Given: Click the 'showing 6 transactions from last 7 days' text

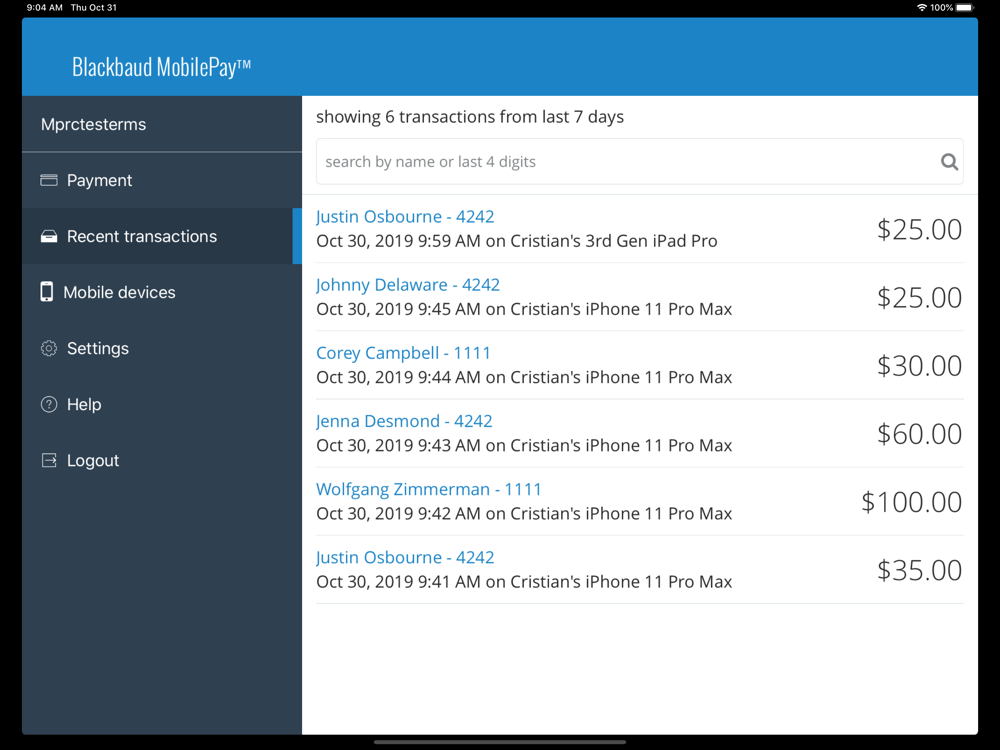Looking at the screenshot, I should (470, 117).
